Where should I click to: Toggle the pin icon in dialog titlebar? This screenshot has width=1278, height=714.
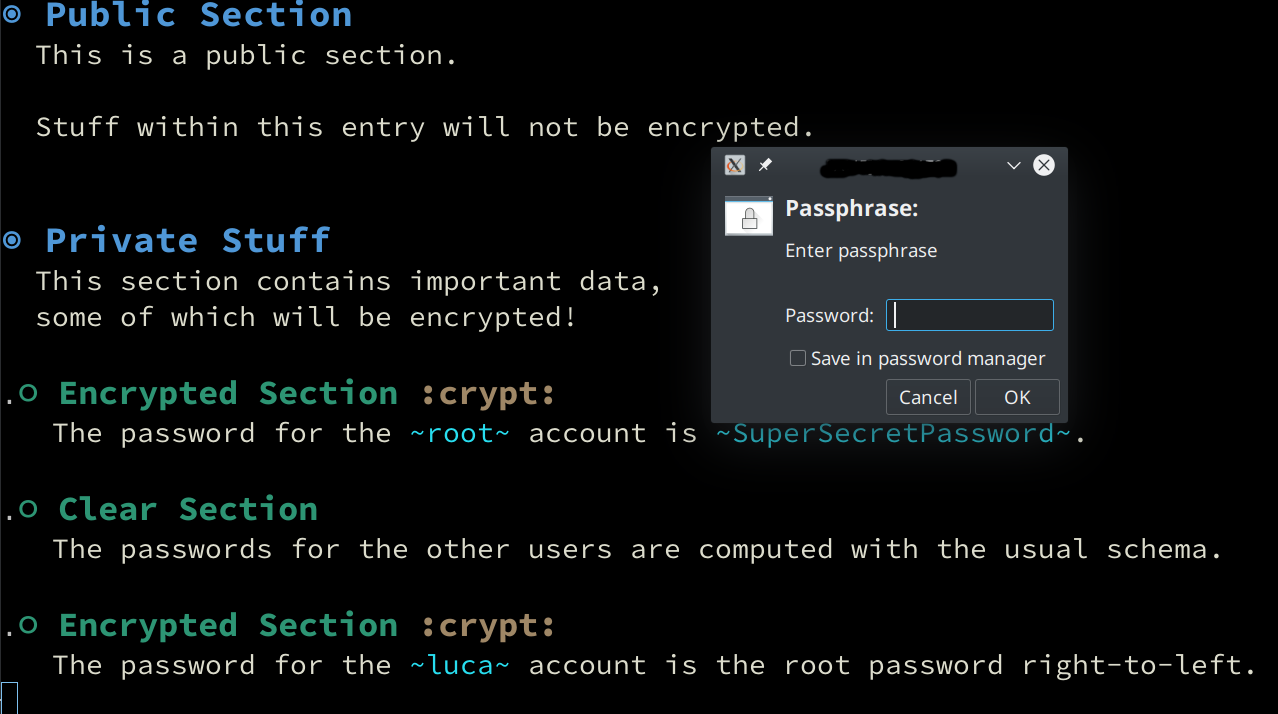(765, 165)
